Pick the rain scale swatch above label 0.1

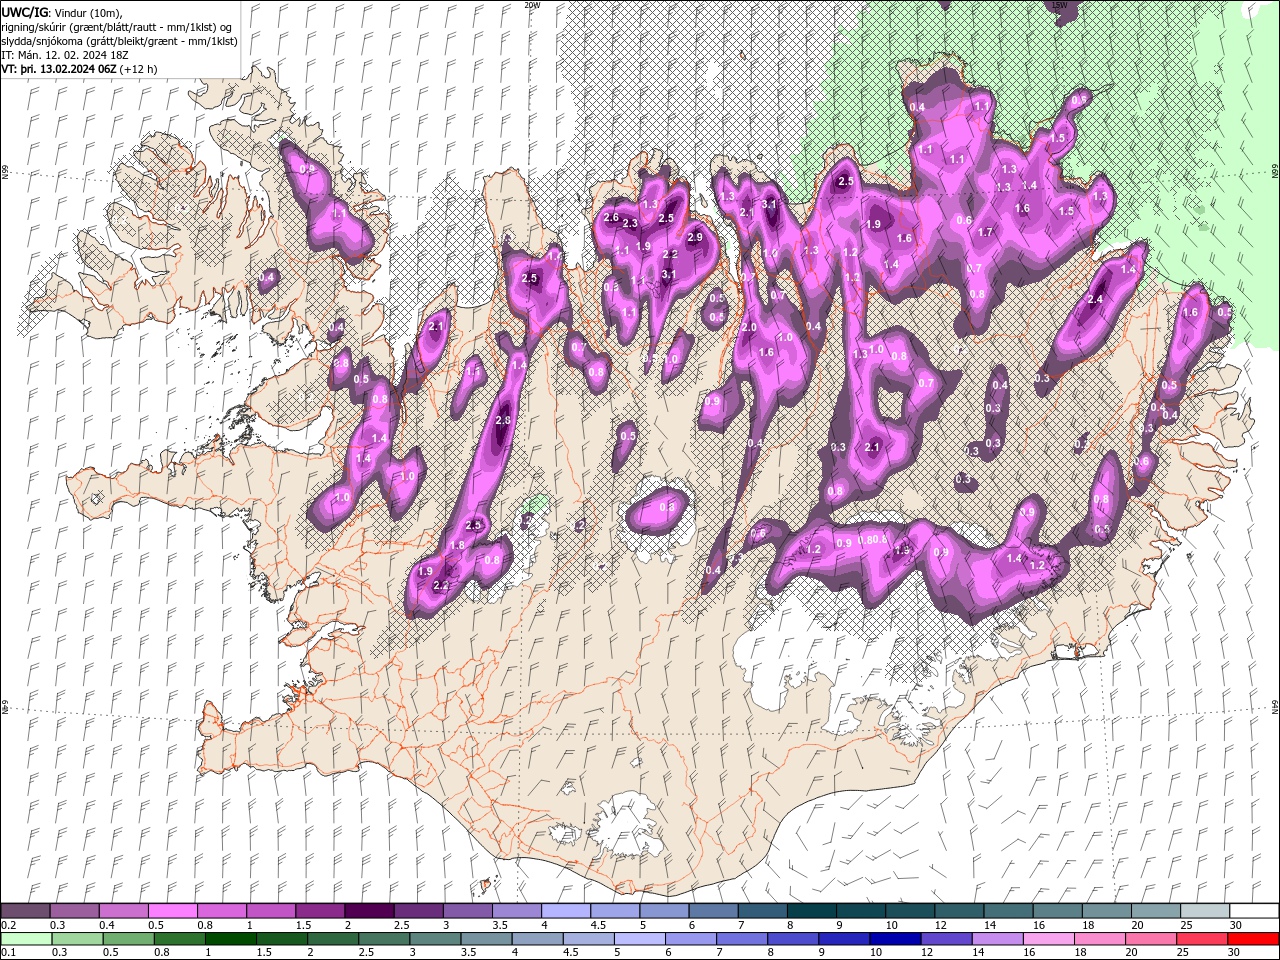coord(26,939)
